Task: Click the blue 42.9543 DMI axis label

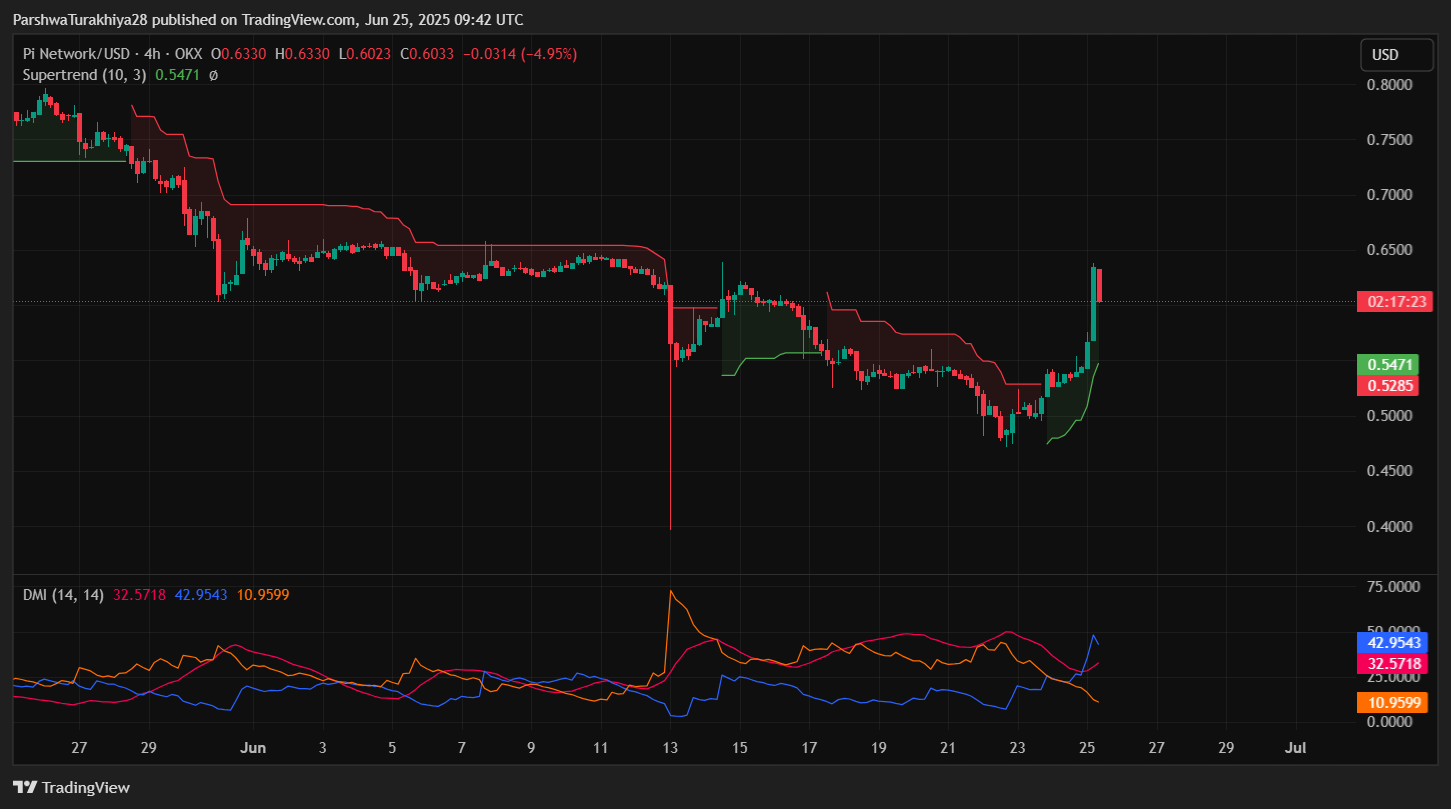Action: tap(1394, 643)
